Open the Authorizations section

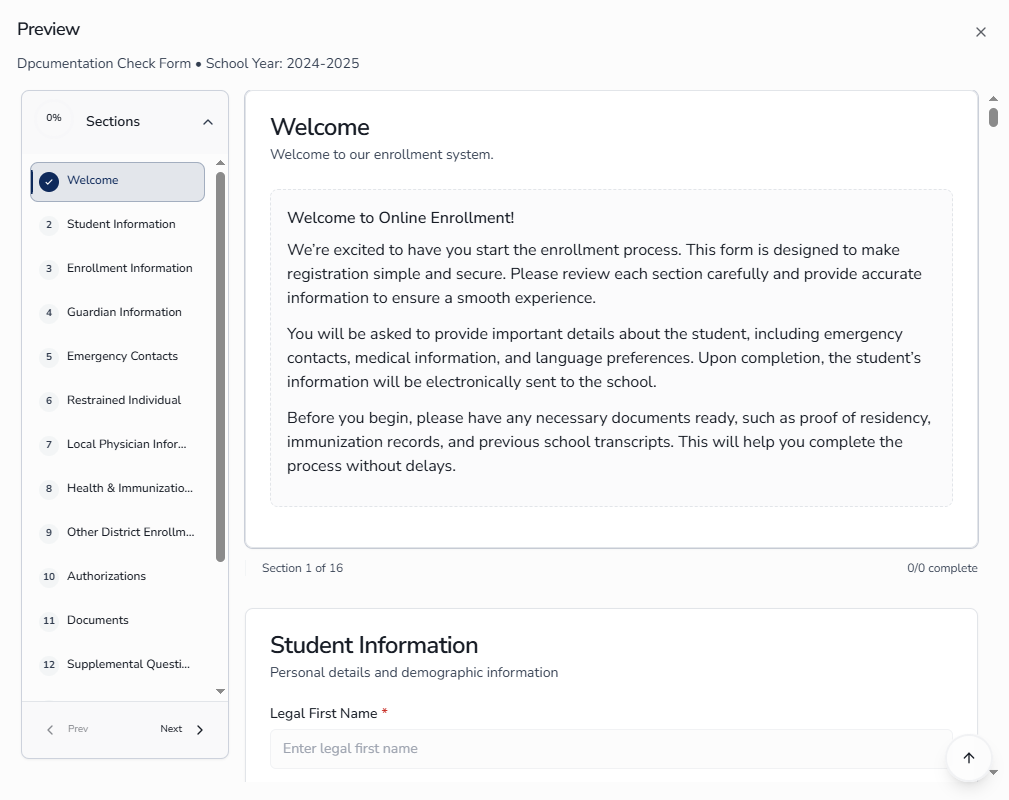118,577
